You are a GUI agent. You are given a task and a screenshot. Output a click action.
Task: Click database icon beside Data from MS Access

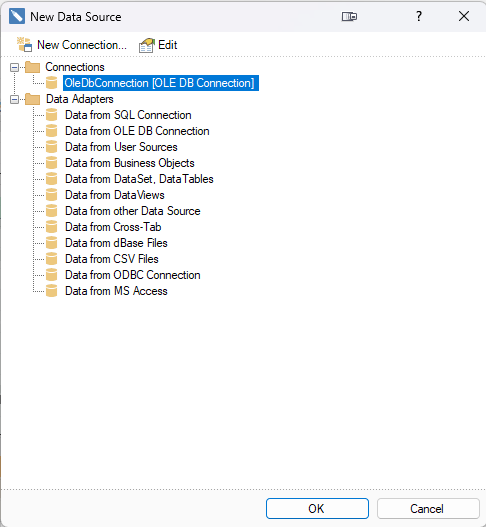(51, 291)
